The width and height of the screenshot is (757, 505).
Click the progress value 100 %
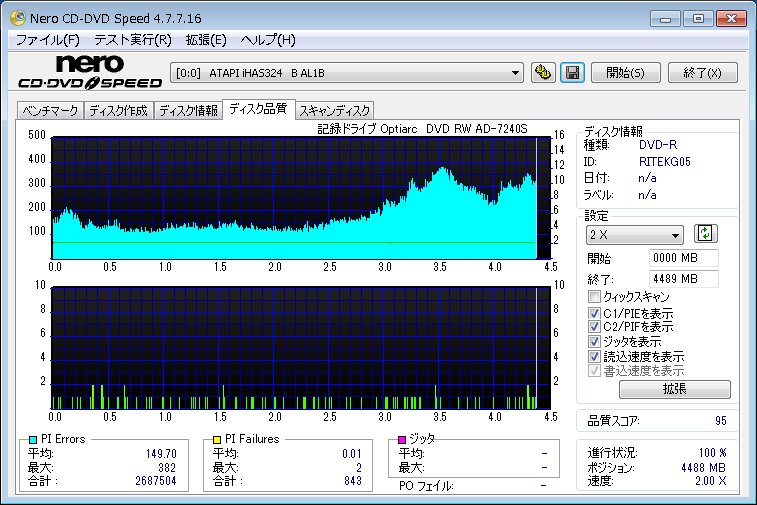tap(713, 453)
